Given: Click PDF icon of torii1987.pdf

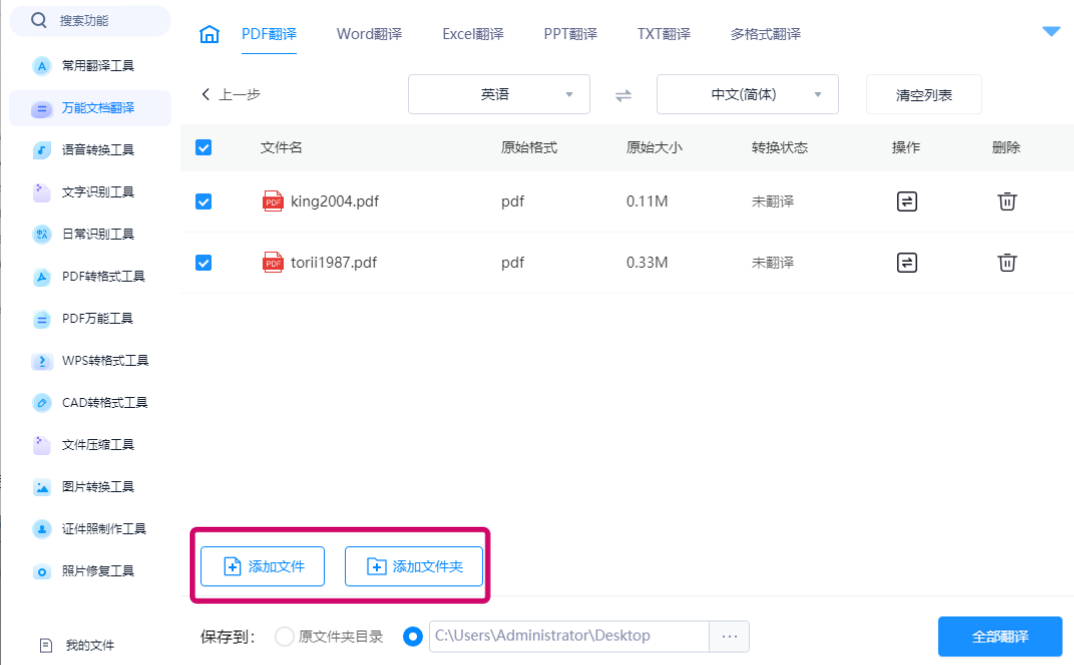Looking at the screenshot, I should tap(273, 262).
